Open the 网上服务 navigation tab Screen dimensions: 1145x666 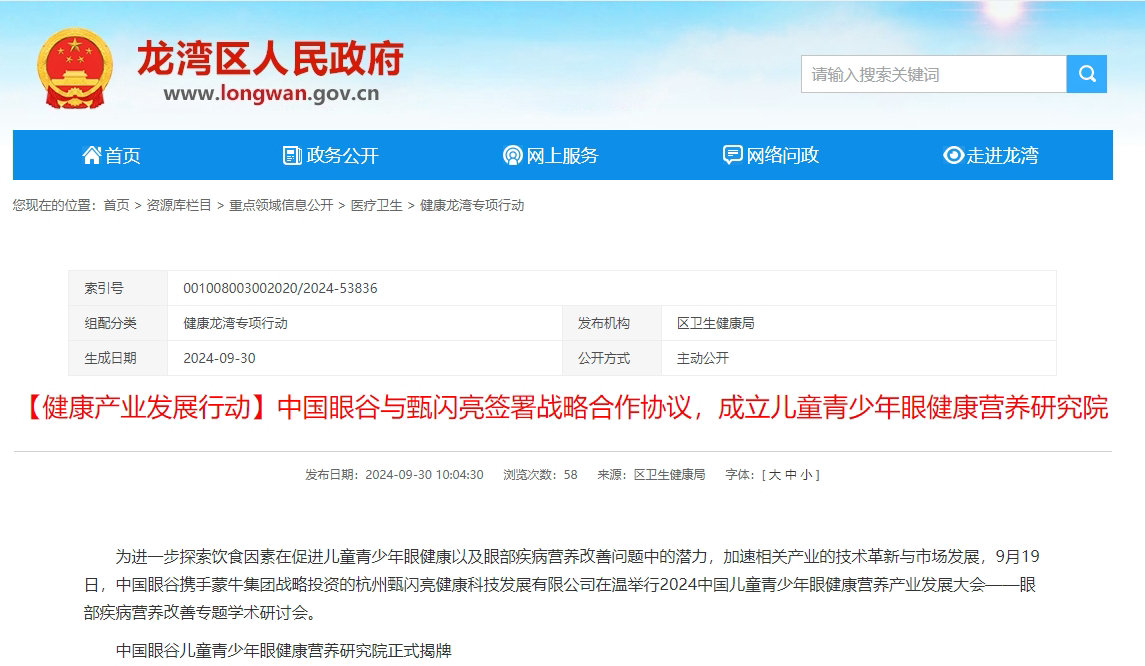pos(551,155)
